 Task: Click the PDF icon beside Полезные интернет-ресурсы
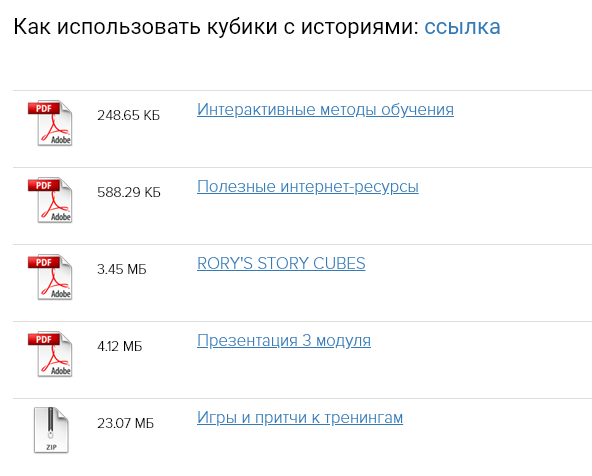50,200
